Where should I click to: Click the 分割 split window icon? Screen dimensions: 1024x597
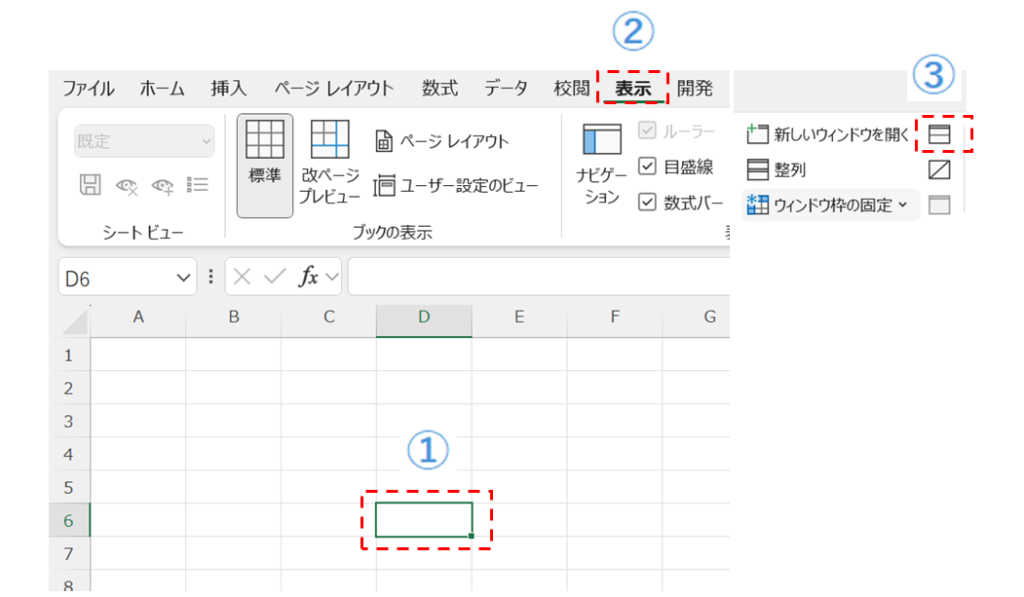[939, 134]
